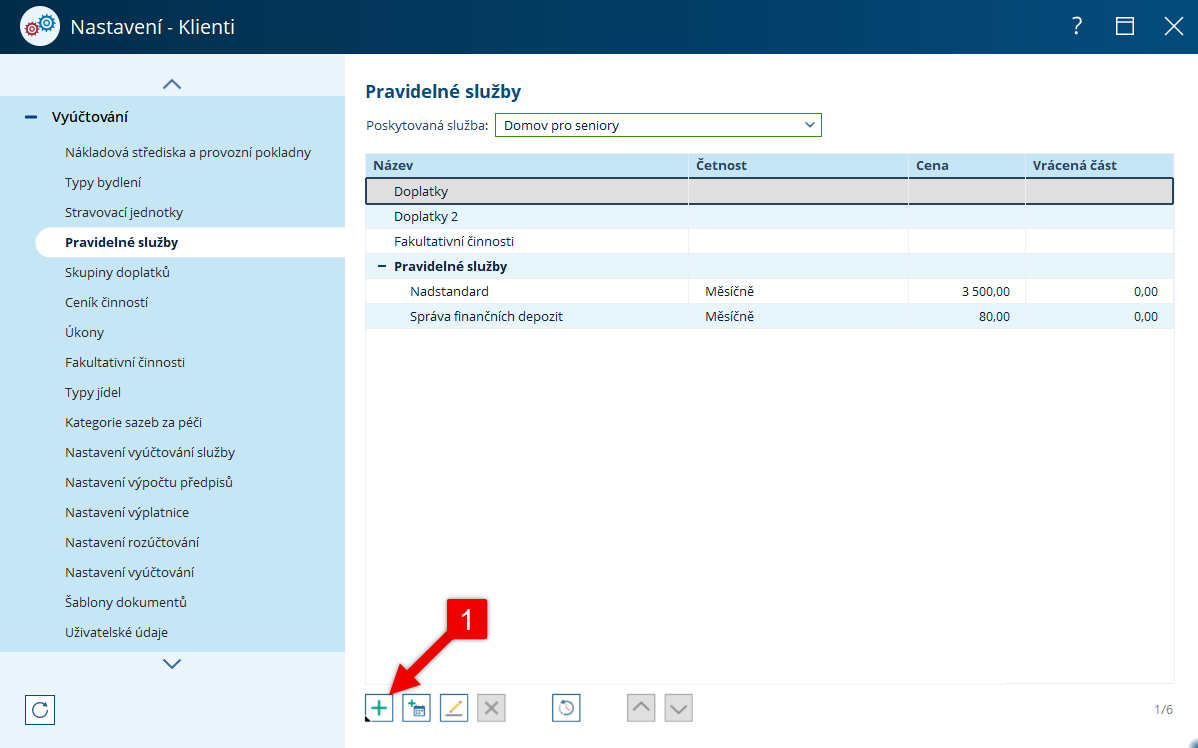Open Fakultativní činnosti in the sidebar
The width and height of the screenshot is (1198, 748).
[x=125, y=362]
